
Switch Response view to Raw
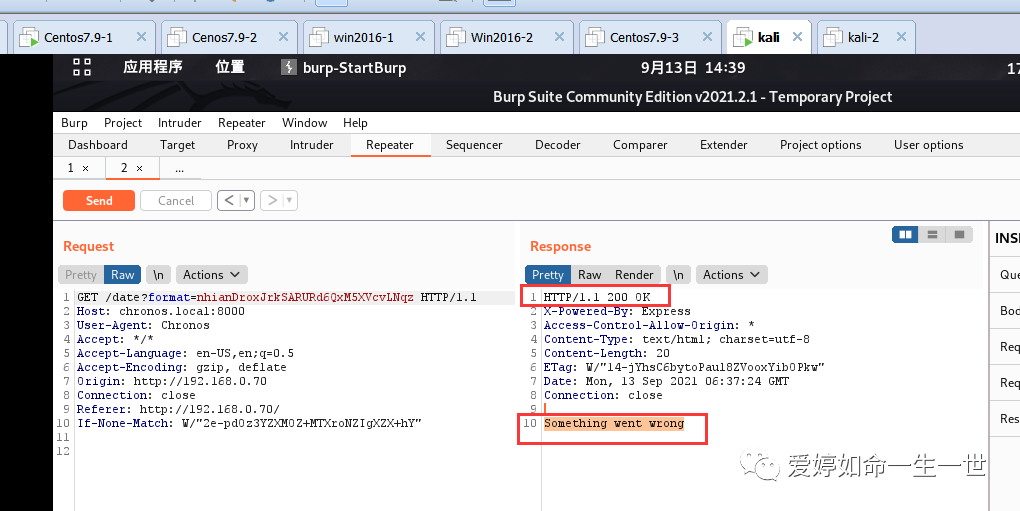pyautogui.click(x=589, y=275)
